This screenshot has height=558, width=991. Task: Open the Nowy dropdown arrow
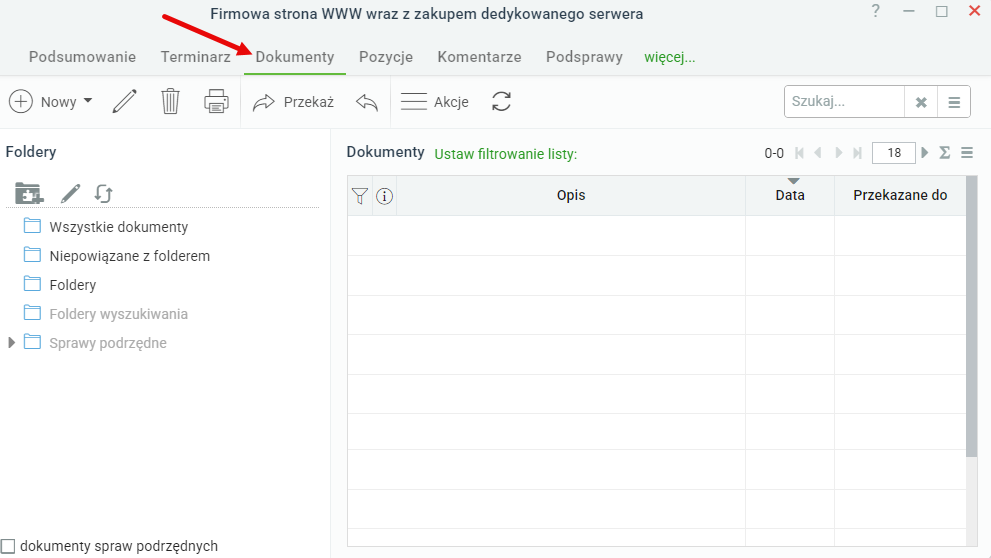[x=88, y=101]
